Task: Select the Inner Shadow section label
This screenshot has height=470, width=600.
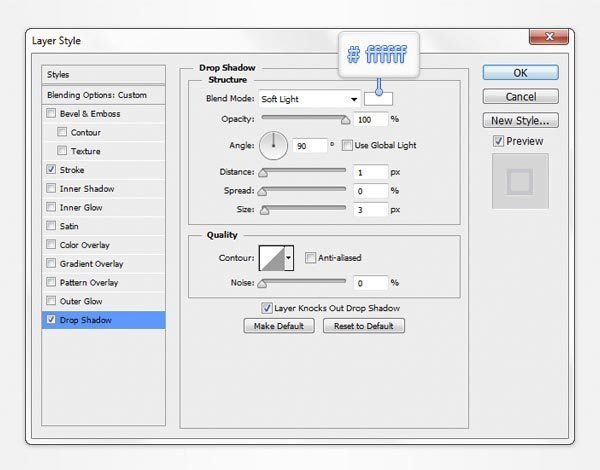Action: (87, 189)
